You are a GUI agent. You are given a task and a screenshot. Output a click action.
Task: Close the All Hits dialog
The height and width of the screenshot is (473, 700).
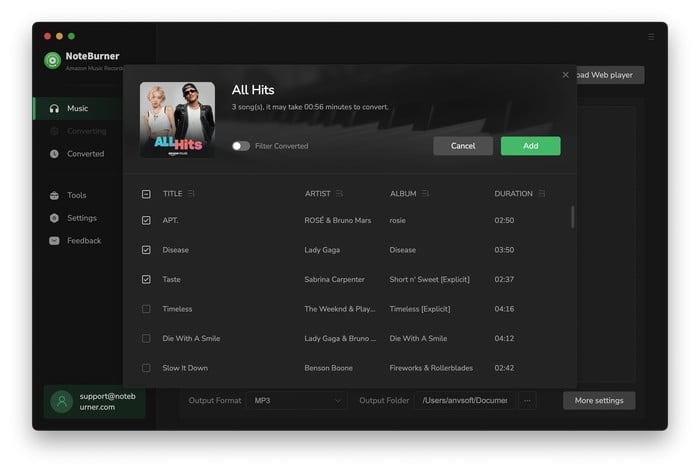tap(565, 75)
